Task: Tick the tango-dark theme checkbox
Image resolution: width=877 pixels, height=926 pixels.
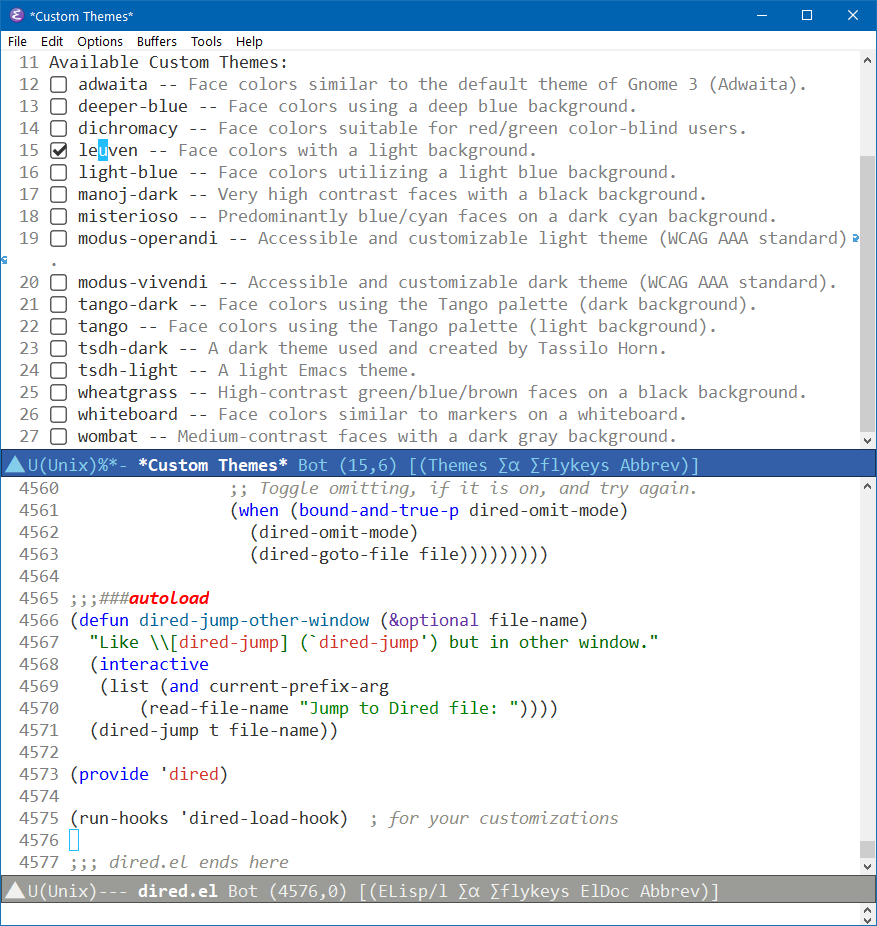Action: point(58,305)
